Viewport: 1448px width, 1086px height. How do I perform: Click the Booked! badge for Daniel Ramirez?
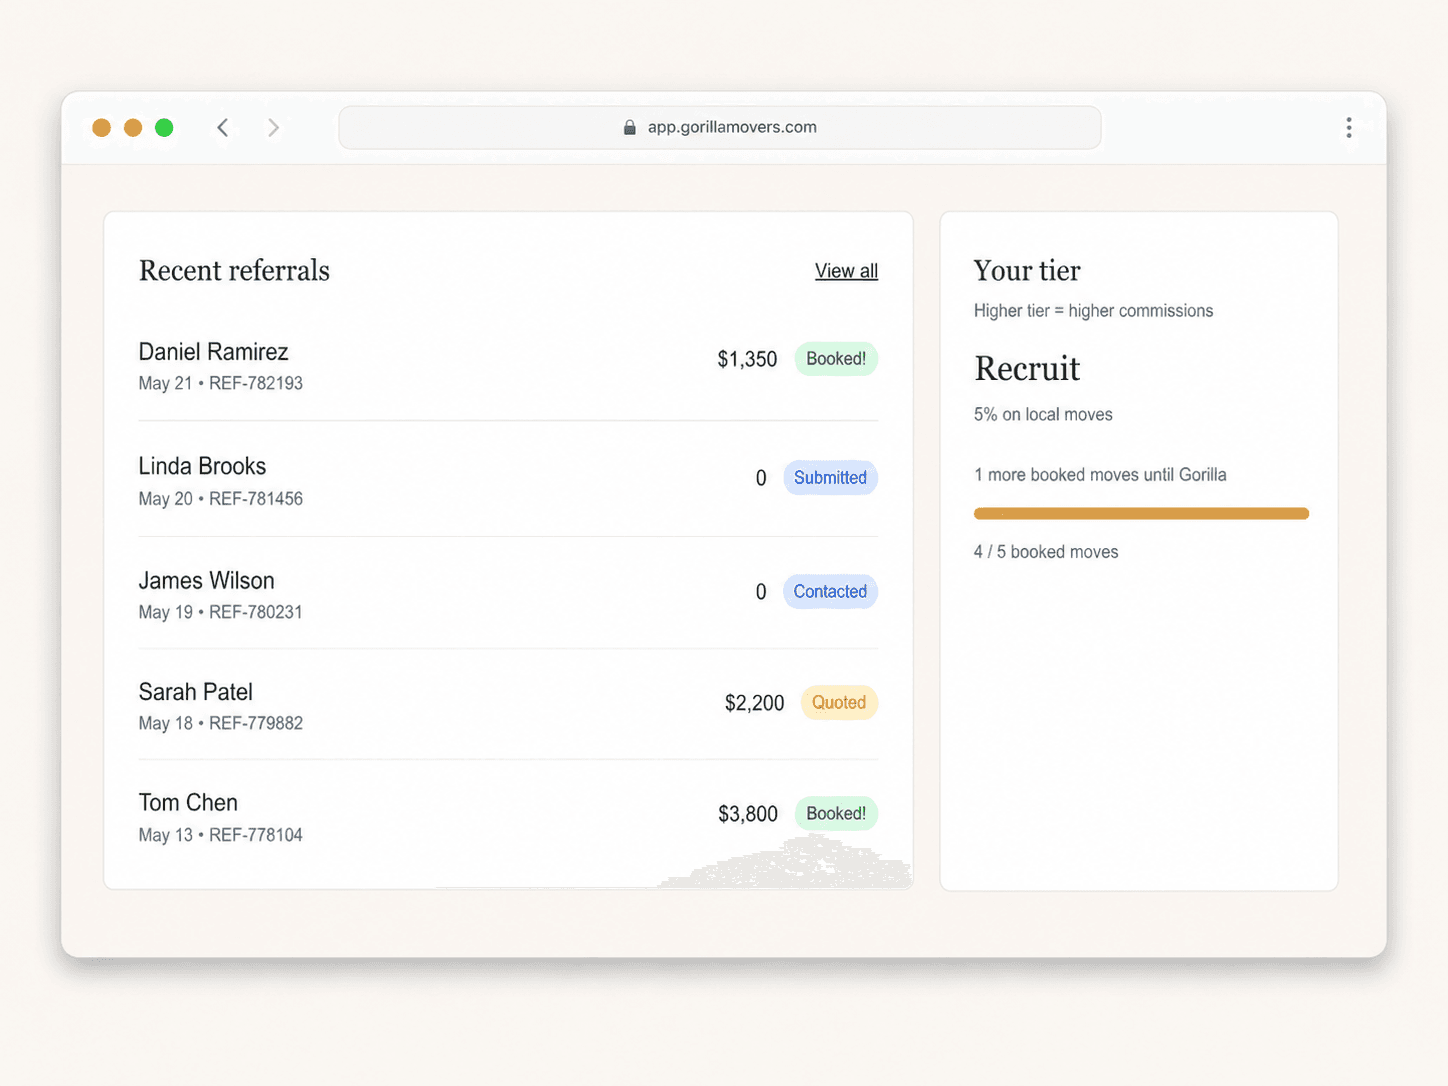[836, 359]
